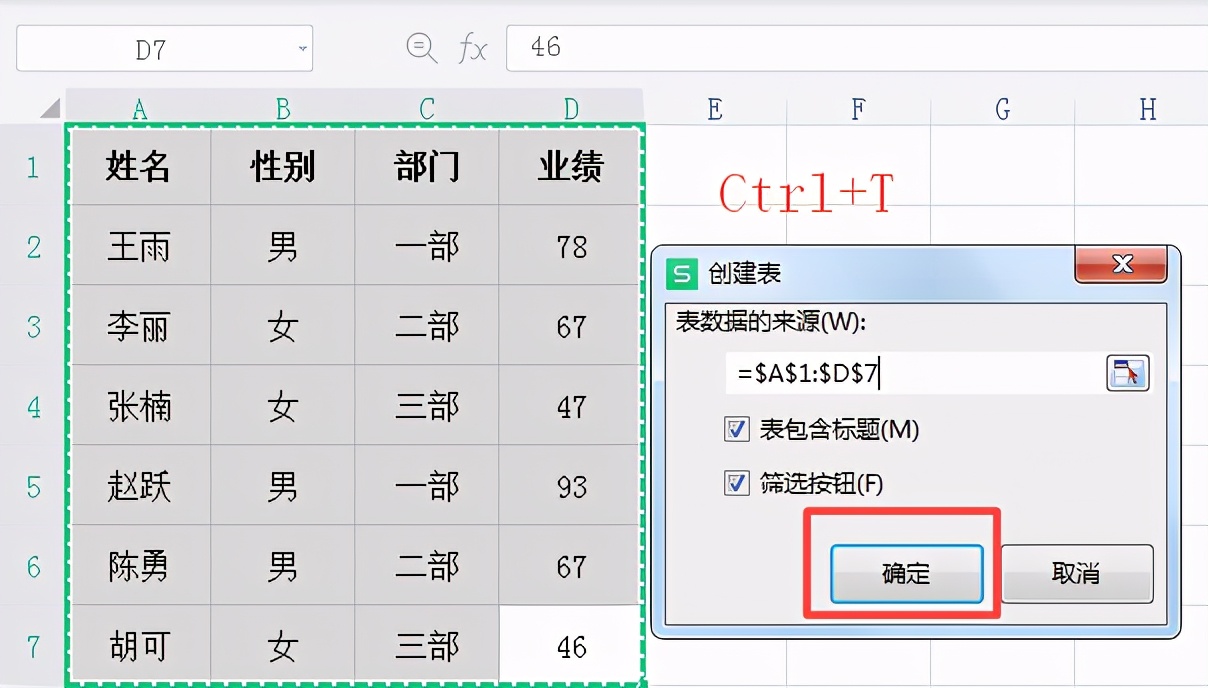Click row number 5
The width and height of the screenshot is (1208, 688).
click(32, 487)
